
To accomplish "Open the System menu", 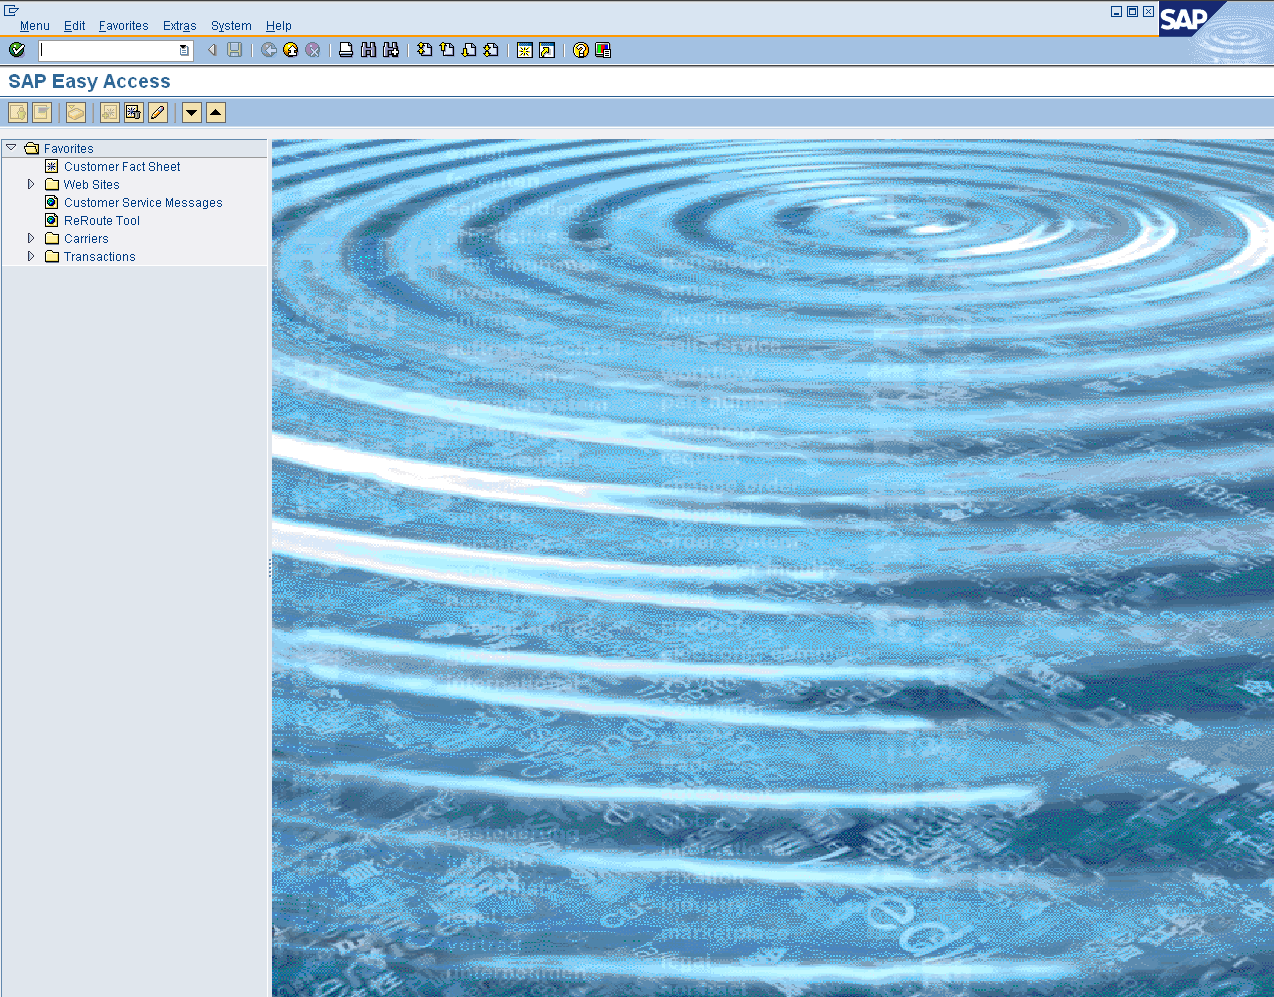I will 231,26.
